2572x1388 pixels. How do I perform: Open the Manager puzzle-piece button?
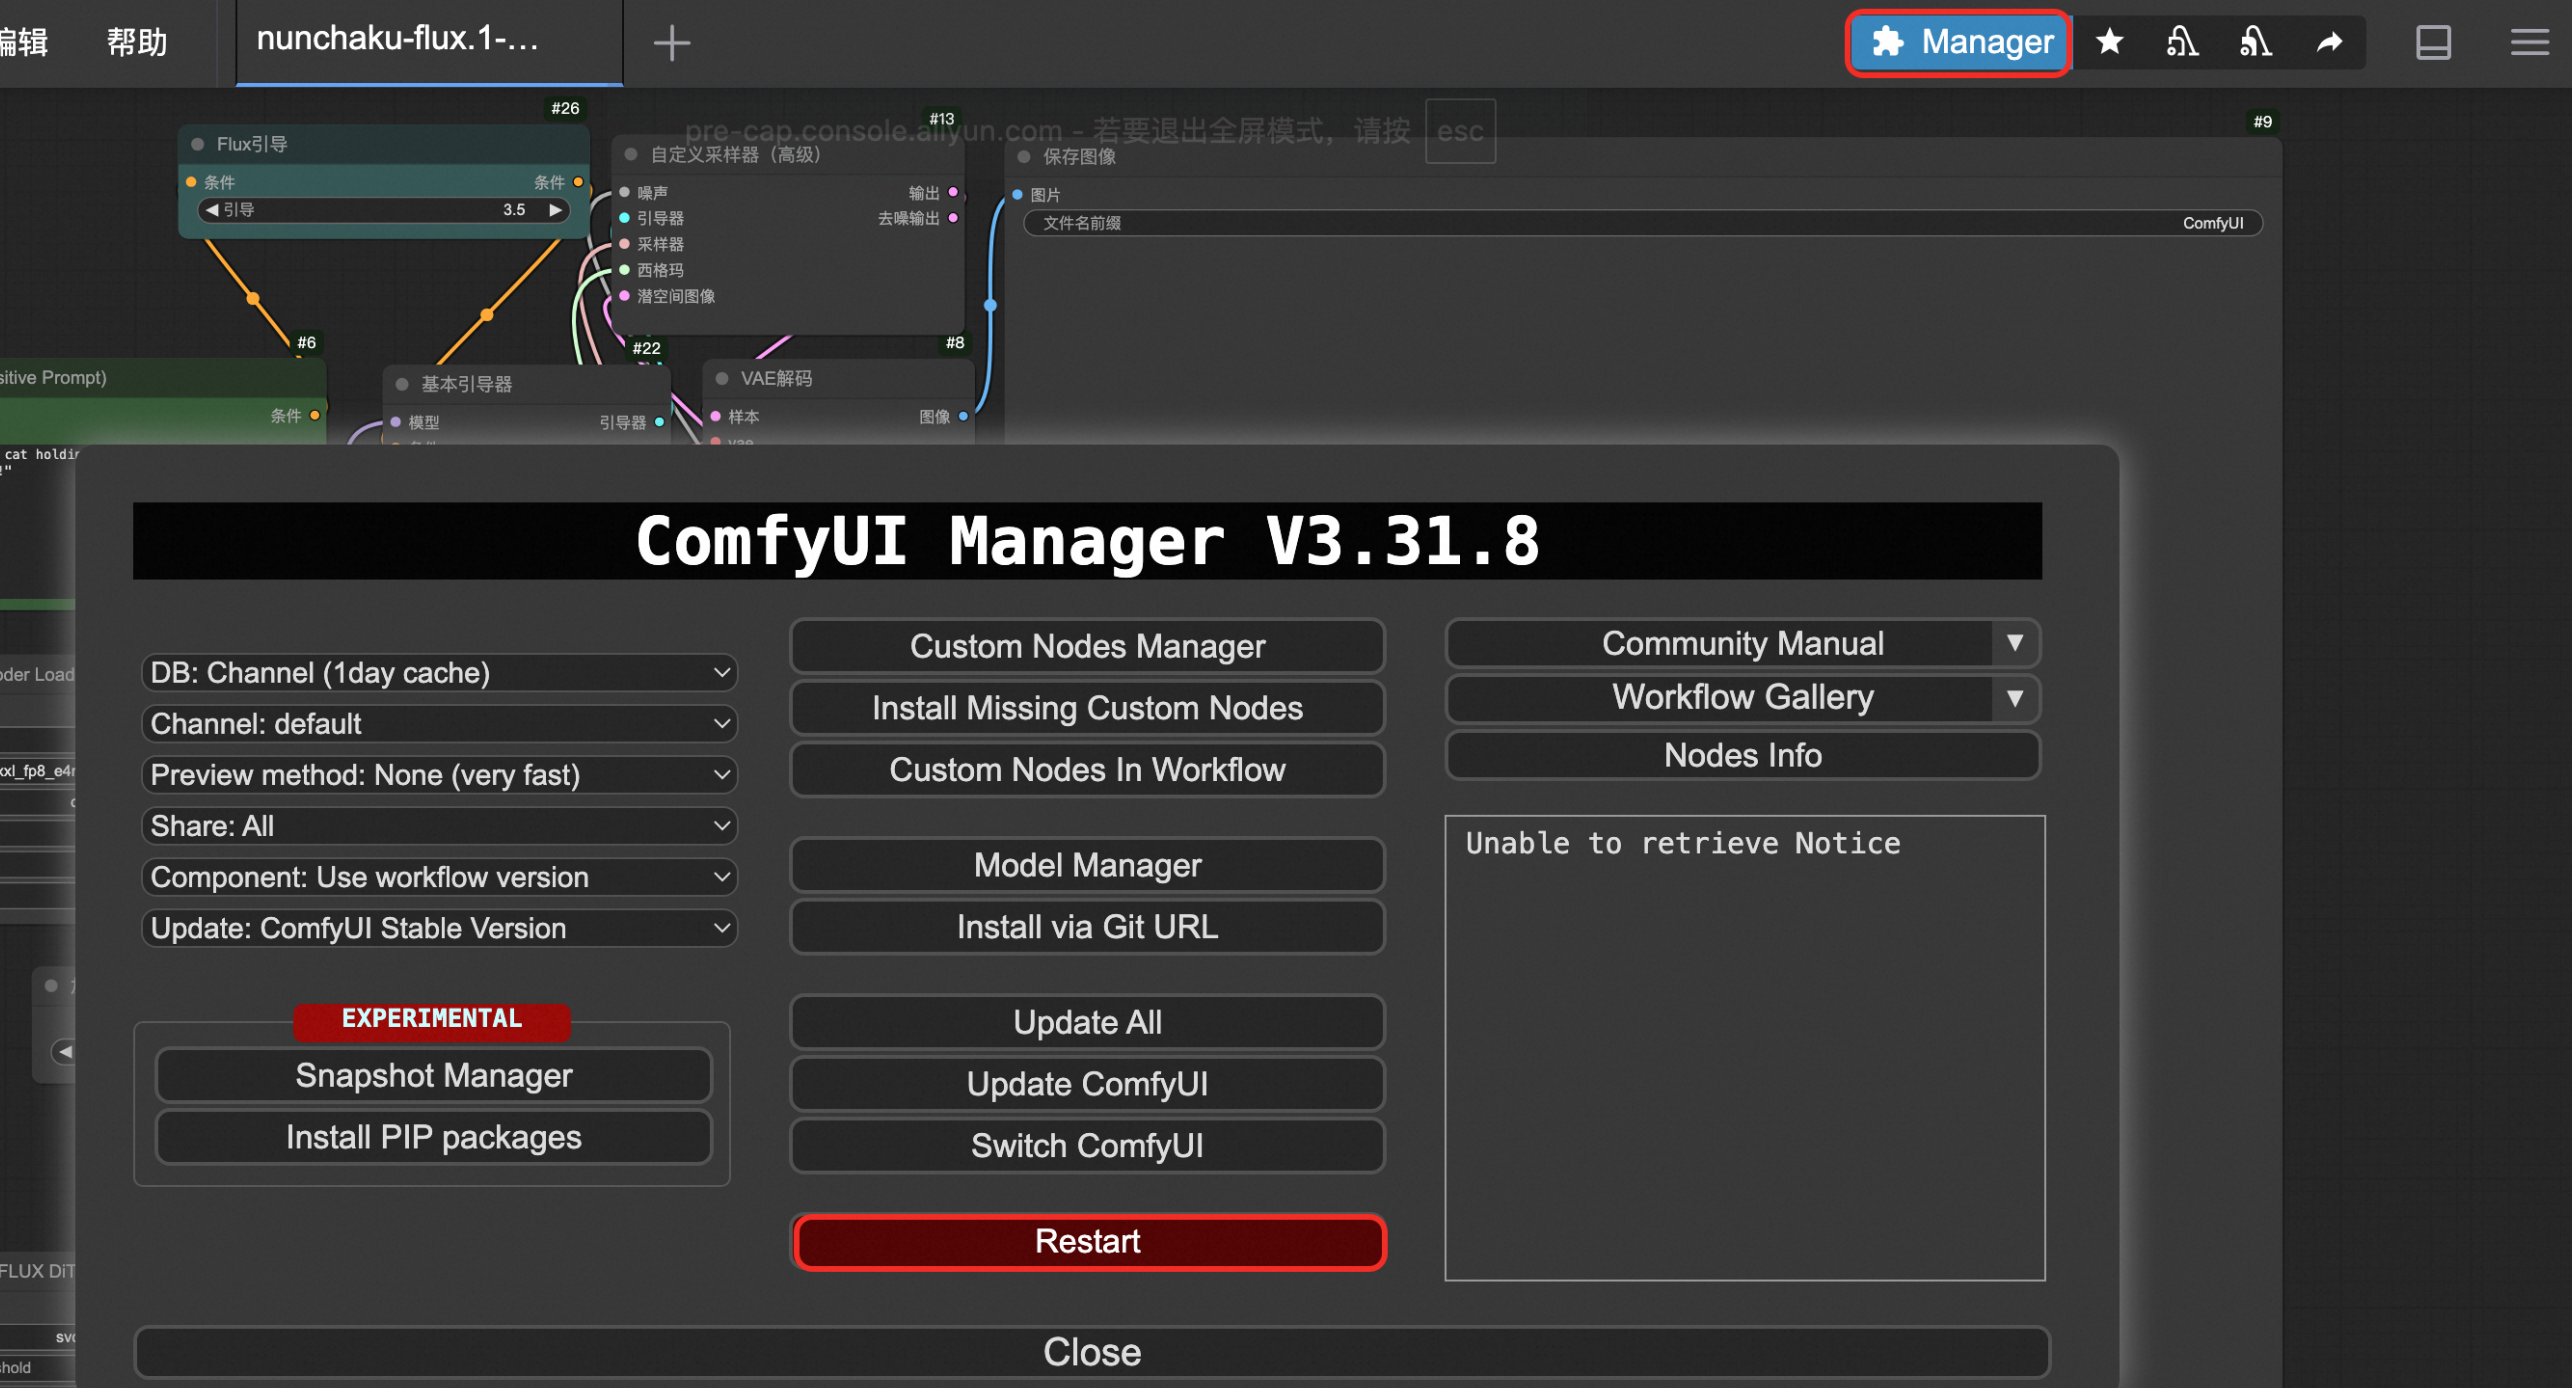click(x=1958, y=42)
